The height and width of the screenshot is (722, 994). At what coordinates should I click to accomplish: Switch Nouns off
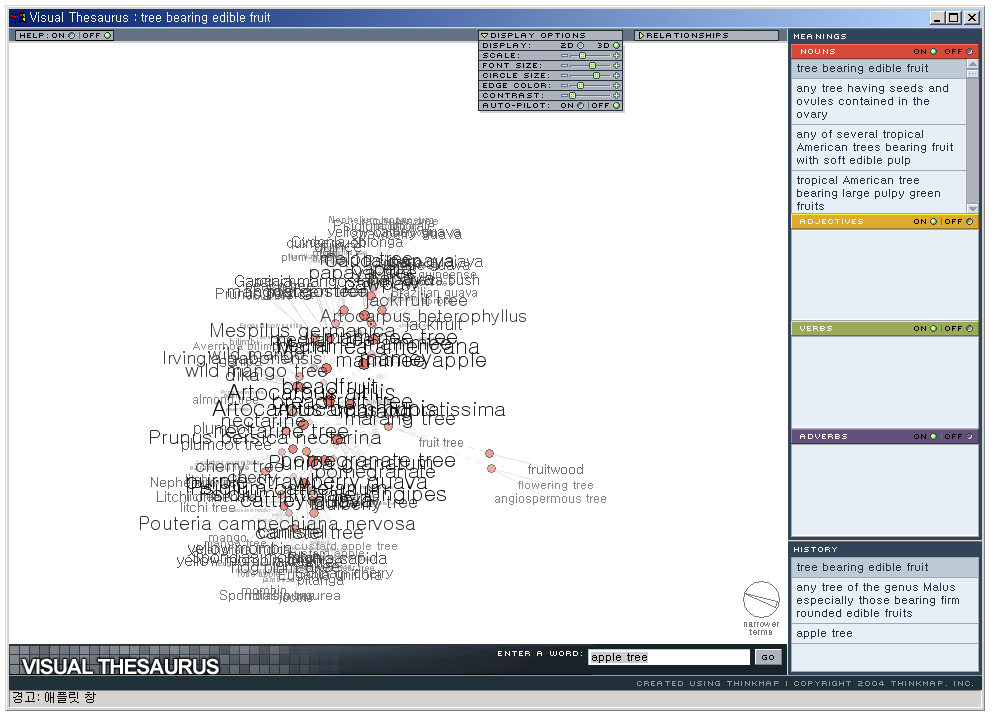coord(969,52)
